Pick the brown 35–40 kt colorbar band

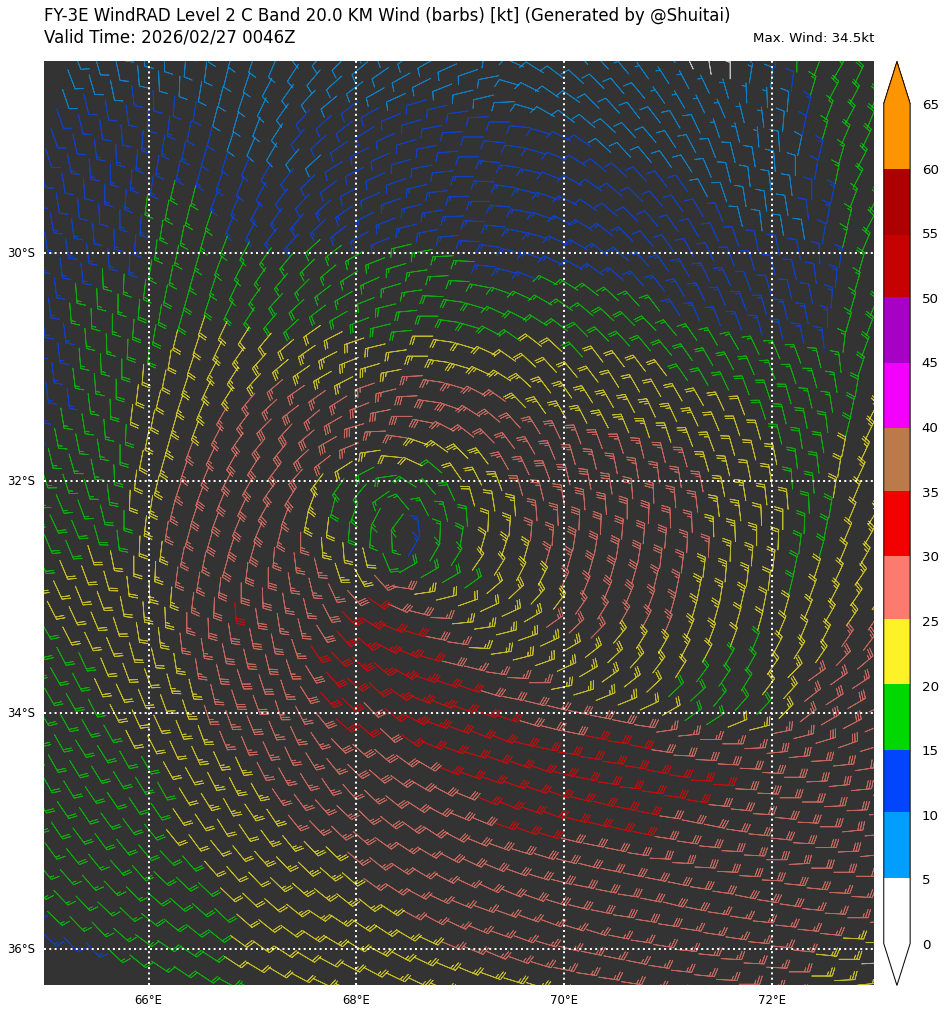(x=896, y=459)
